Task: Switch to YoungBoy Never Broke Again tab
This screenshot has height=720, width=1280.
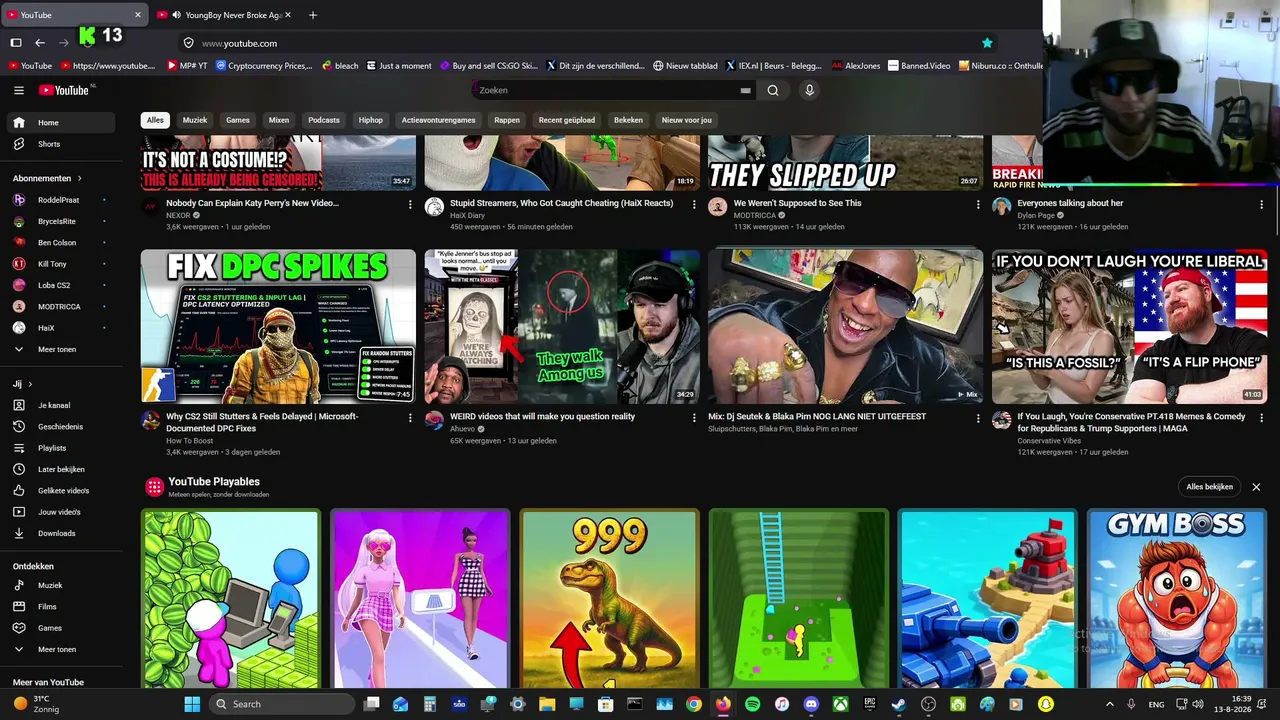Action: 224,15
